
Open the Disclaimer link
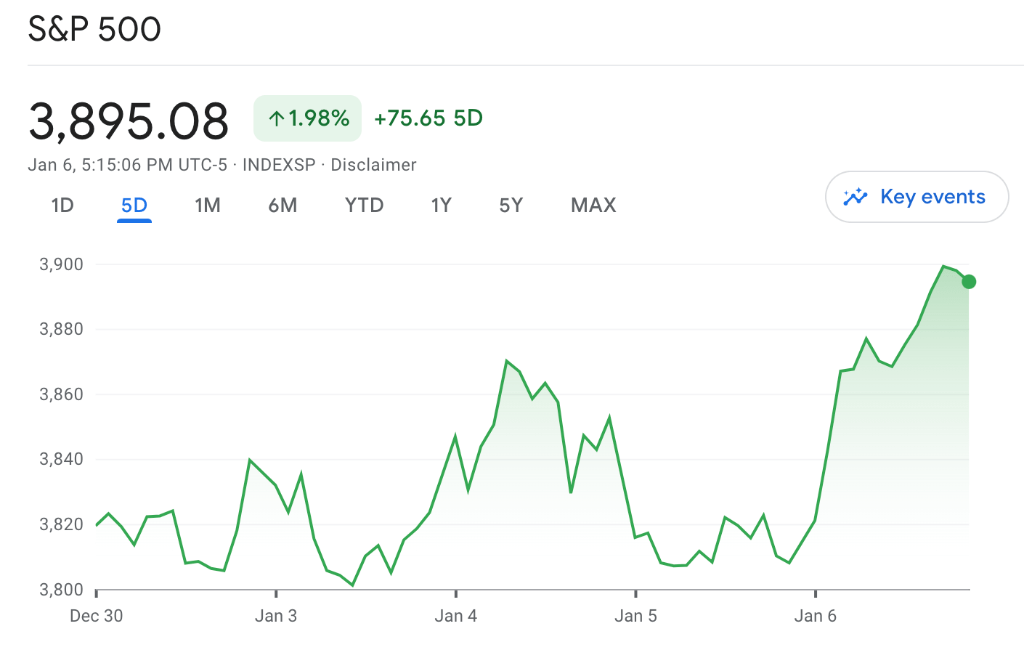click(x=373, y=165)
